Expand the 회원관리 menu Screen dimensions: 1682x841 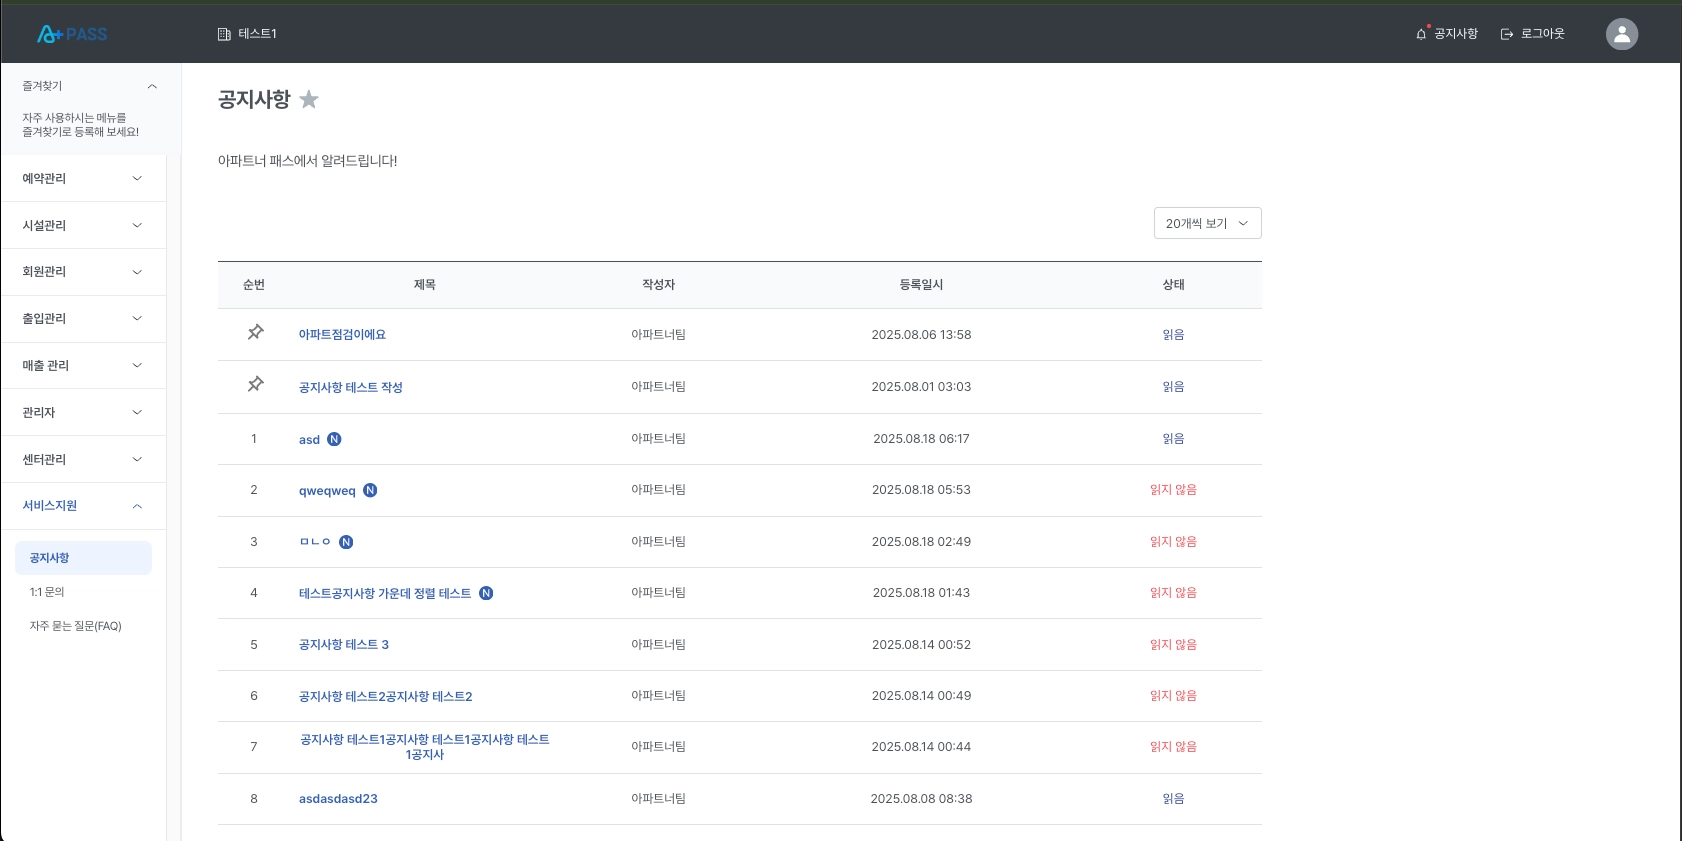[x=83, y=272]
